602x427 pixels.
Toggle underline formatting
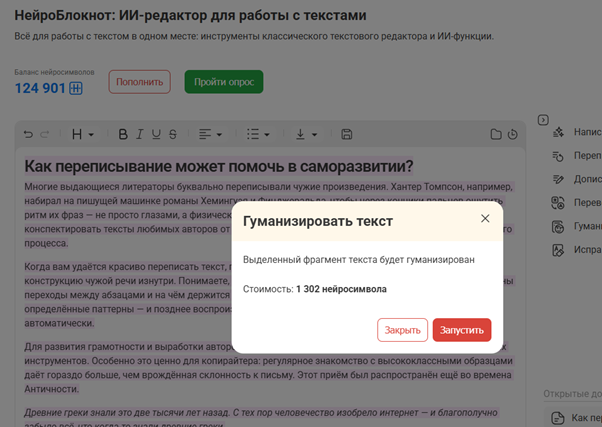(x=156, y=134)
